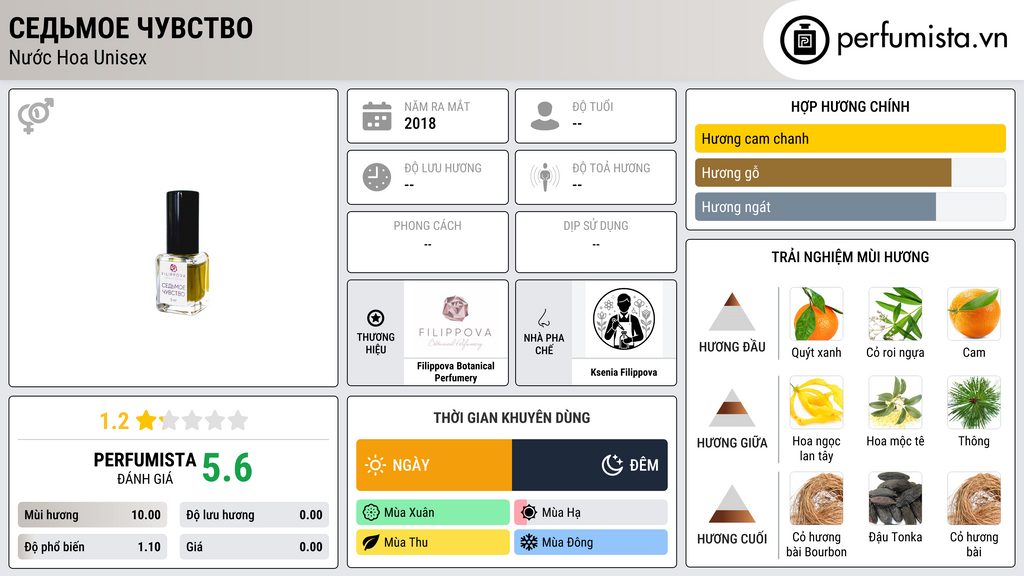Click the sun icon in Ngày bar
Viewport: 1024px width, 576px height.
[375, 465]
